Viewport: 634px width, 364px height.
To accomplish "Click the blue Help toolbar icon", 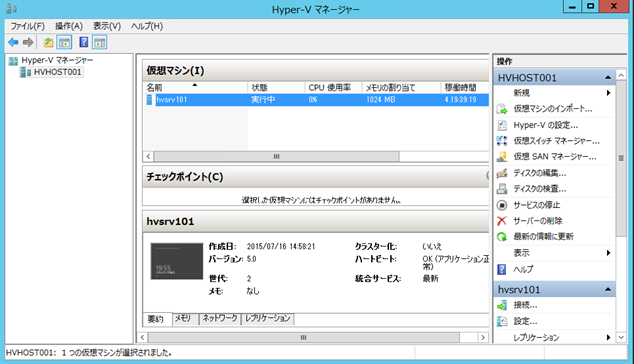I will coord(84,42).
